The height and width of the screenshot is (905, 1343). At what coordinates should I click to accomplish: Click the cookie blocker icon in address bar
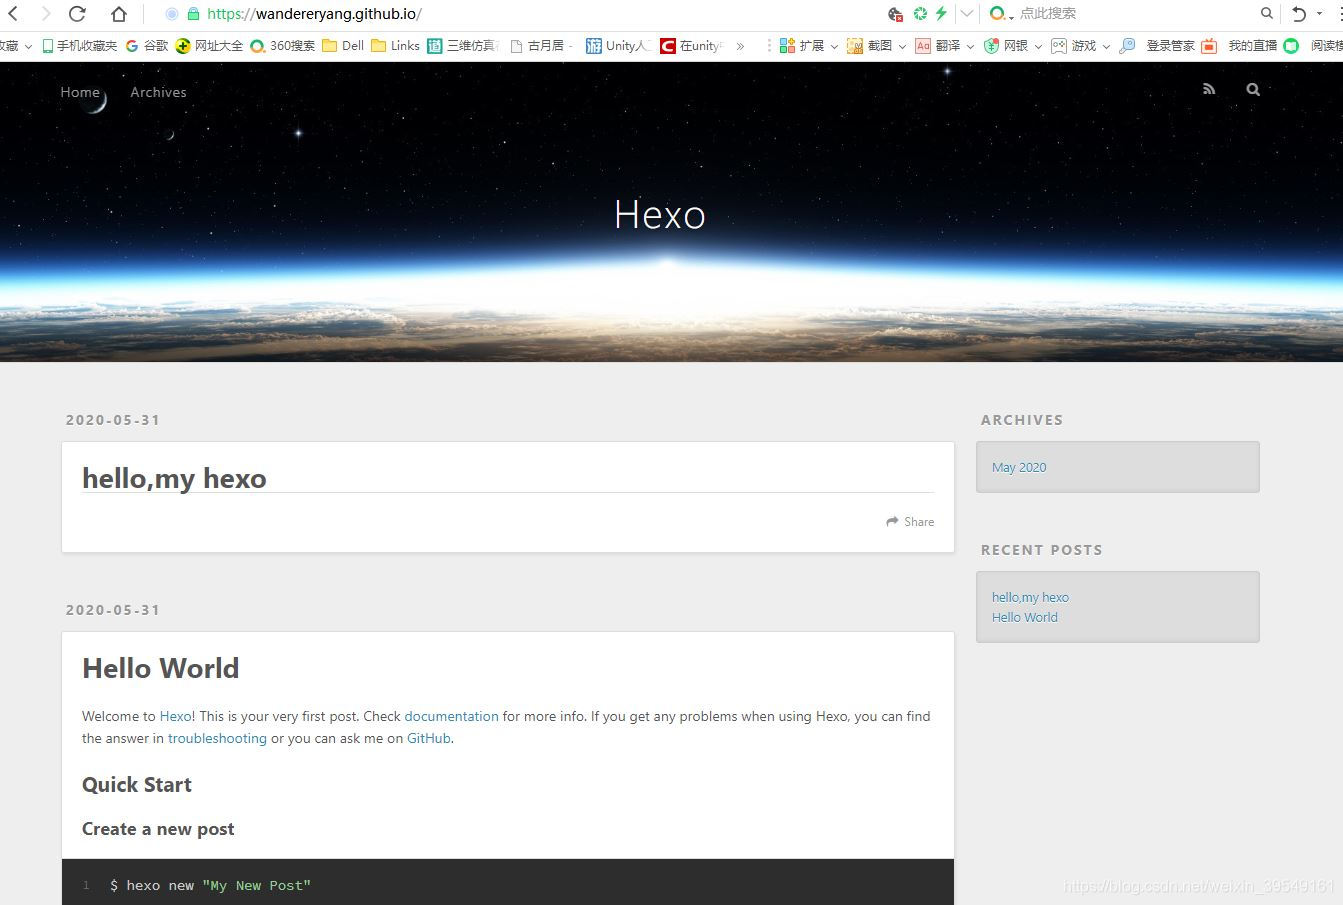[x=895, y=14]
